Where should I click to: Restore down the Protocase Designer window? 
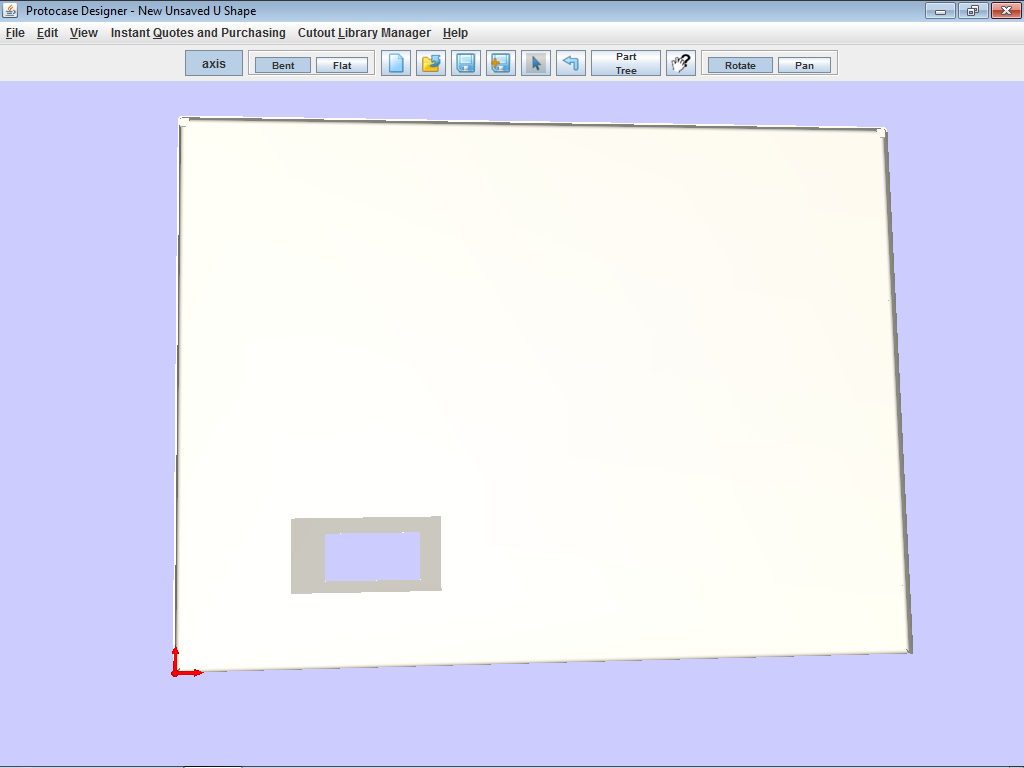973,10
